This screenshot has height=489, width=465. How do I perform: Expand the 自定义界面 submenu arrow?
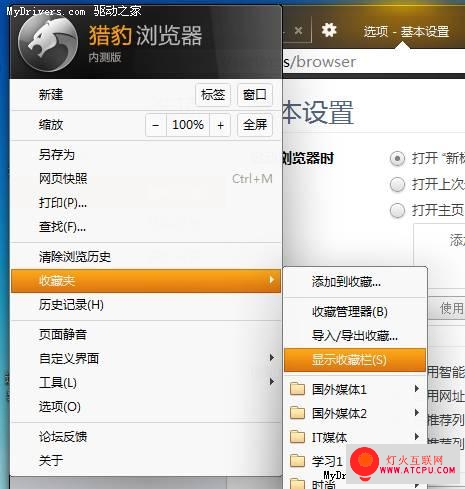pos(272,358)
